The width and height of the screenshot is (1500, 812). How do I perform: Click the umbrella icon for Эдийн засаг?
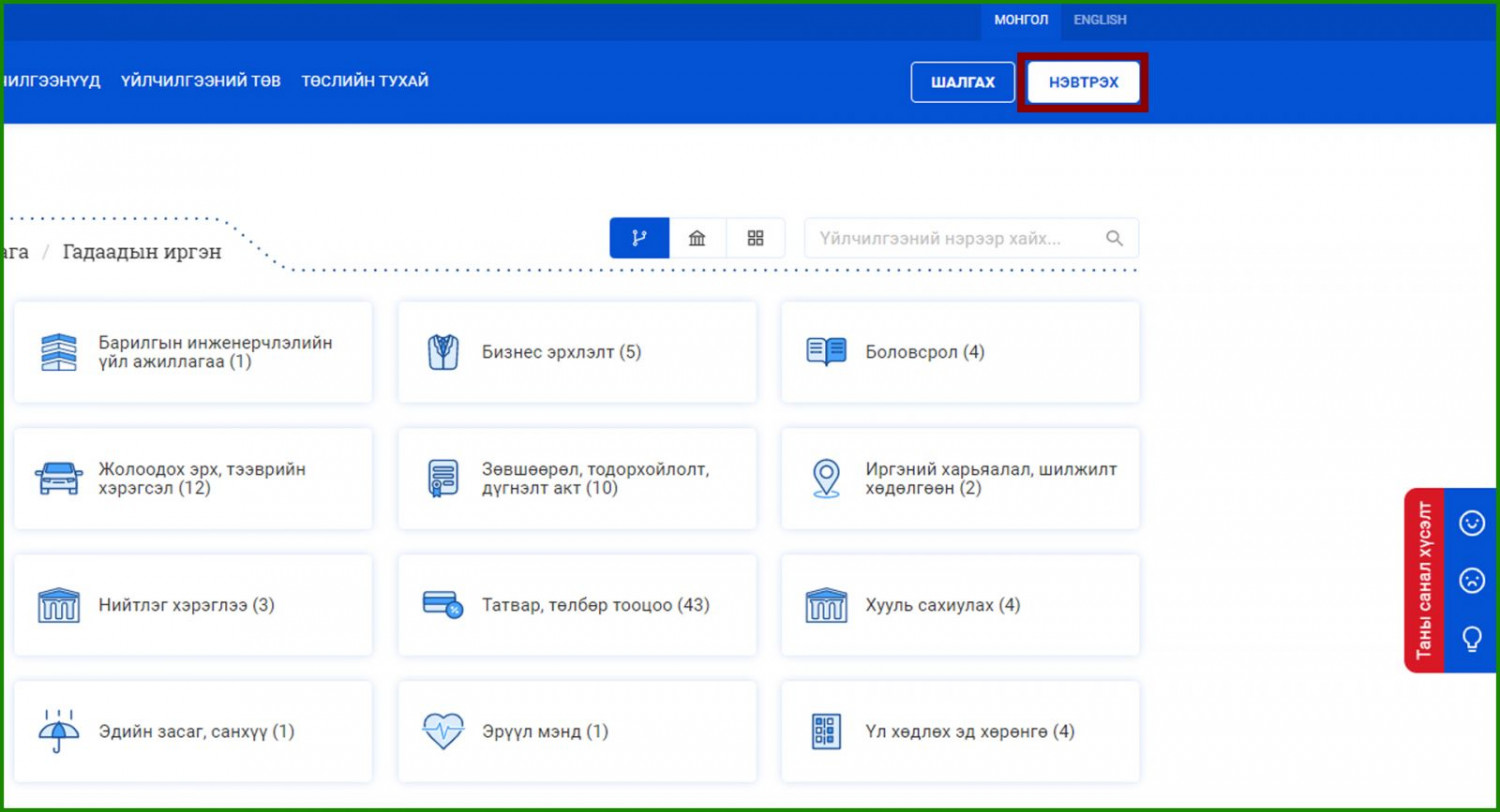[58, 731]
